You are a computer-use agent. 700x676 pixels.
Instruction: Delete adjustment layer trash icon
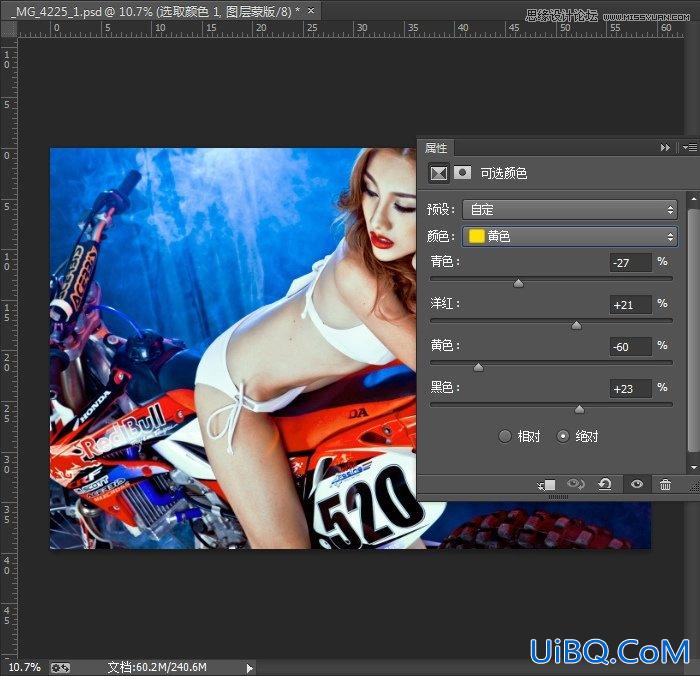click(x=665, y=484)
